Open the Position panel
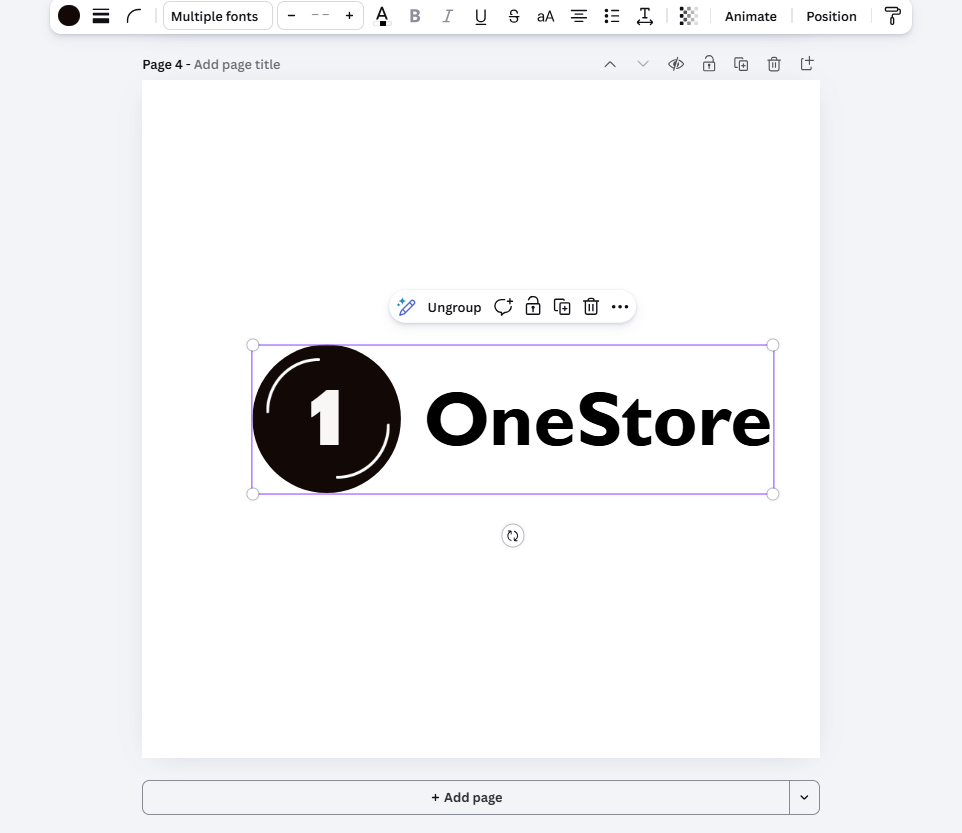 click(x=831, y=16)
